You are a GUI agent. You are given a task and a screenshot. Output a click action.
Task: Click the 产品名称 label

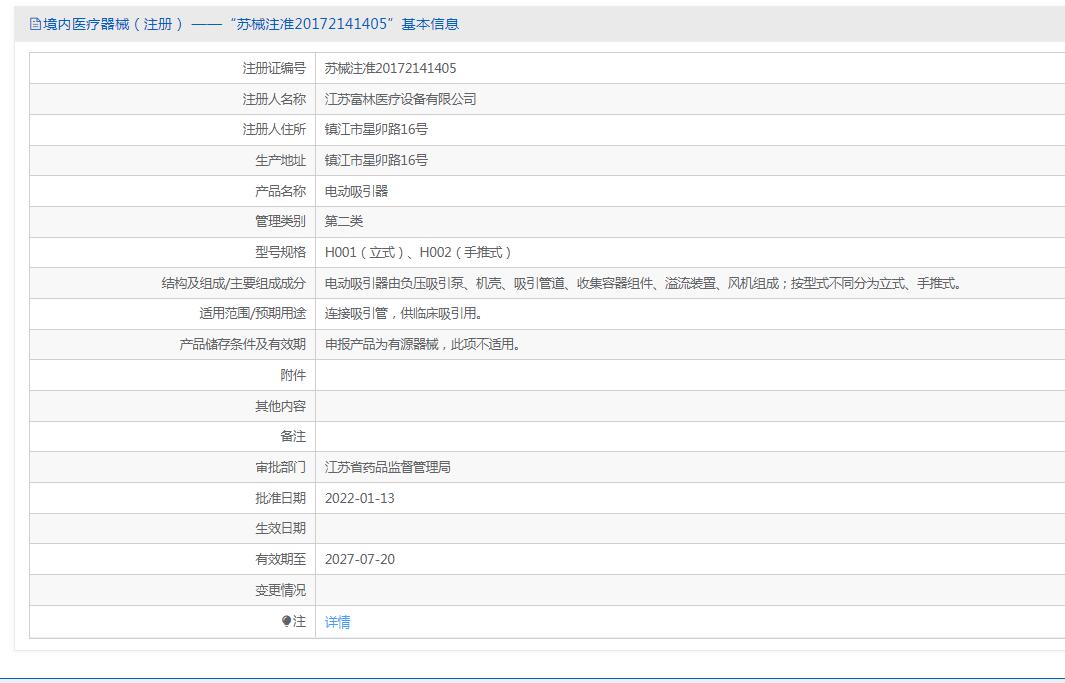point(281,191)
